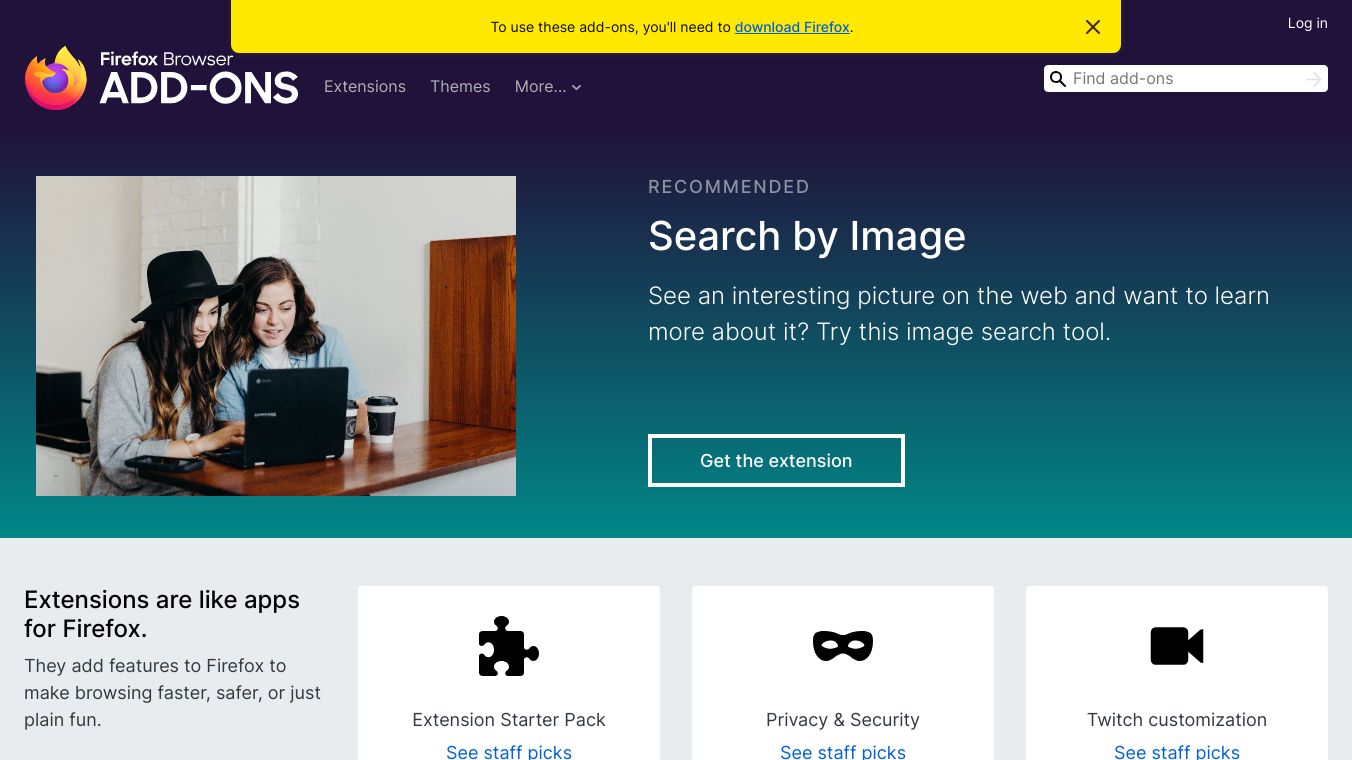
Task: Click the Twitch customization title
Action: (x=1177, y=720)
